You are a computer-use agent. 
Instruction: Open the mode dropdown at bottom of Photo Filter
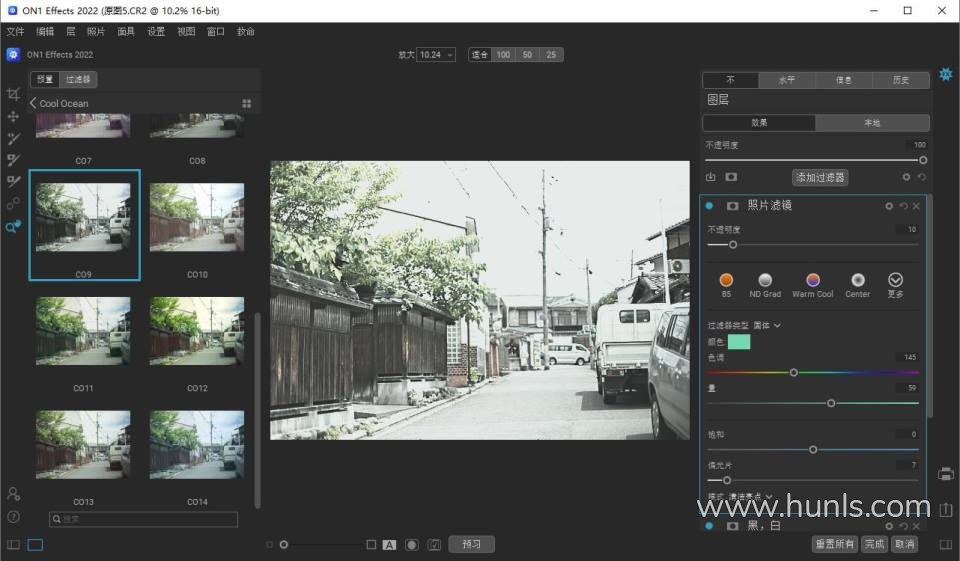point(749,496)
